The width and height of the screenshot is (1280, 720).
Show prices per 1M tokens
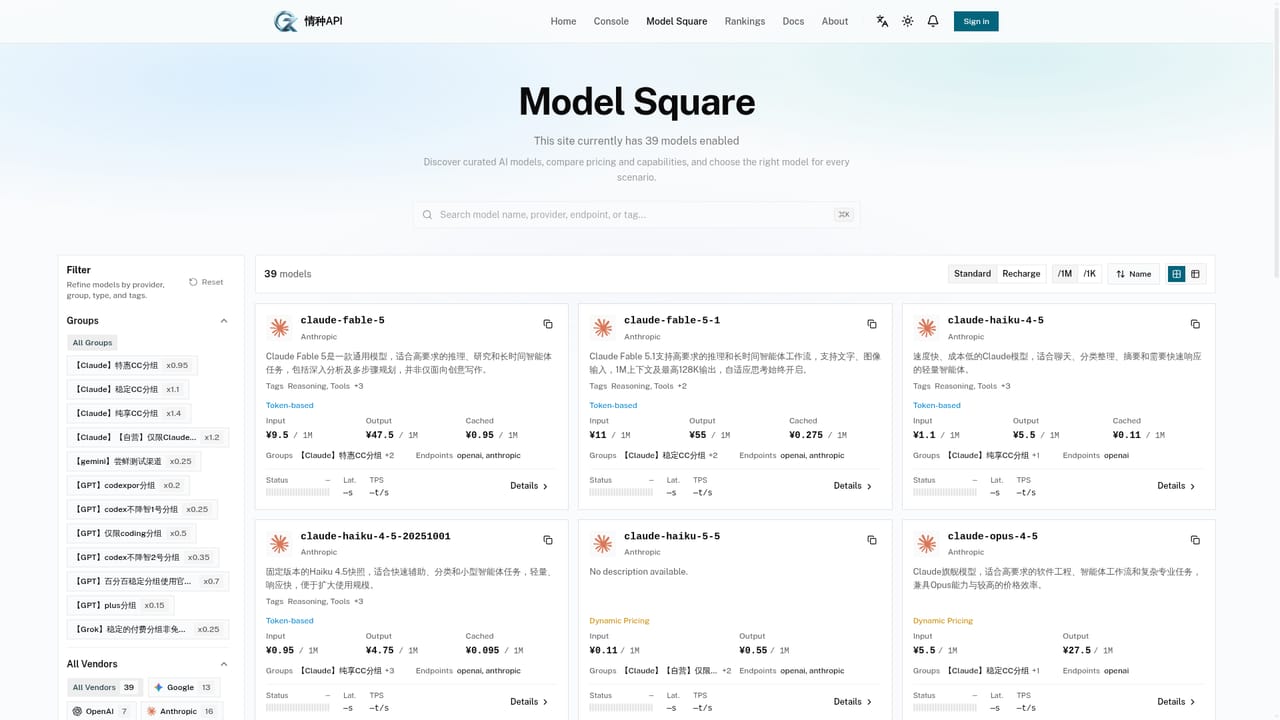pos(1065,274)
